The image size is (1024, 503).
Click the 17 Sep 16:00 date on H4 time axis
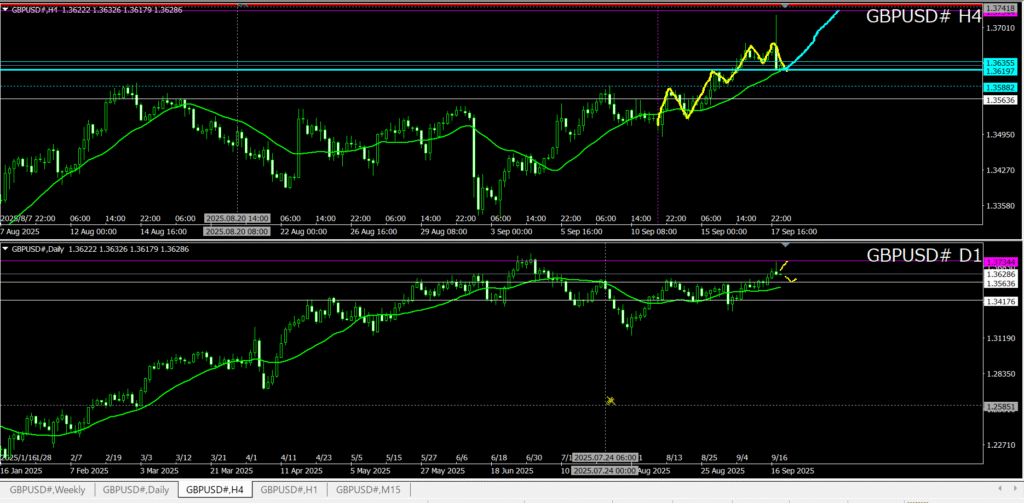[795, 231]
